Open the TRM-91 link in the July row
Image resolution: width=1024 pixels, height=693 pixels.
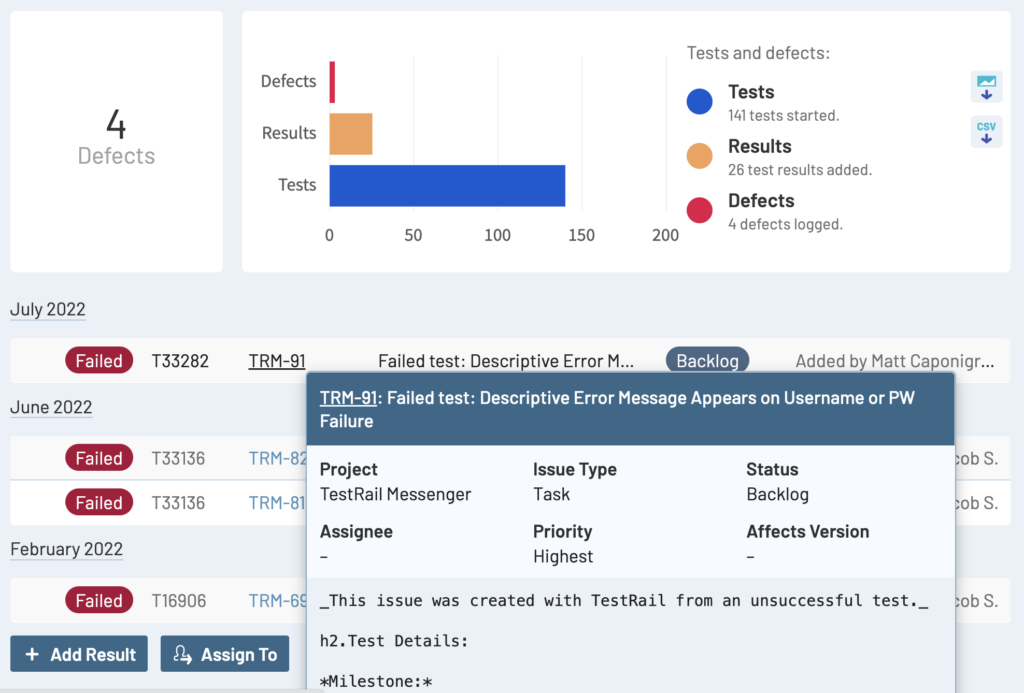277,361
